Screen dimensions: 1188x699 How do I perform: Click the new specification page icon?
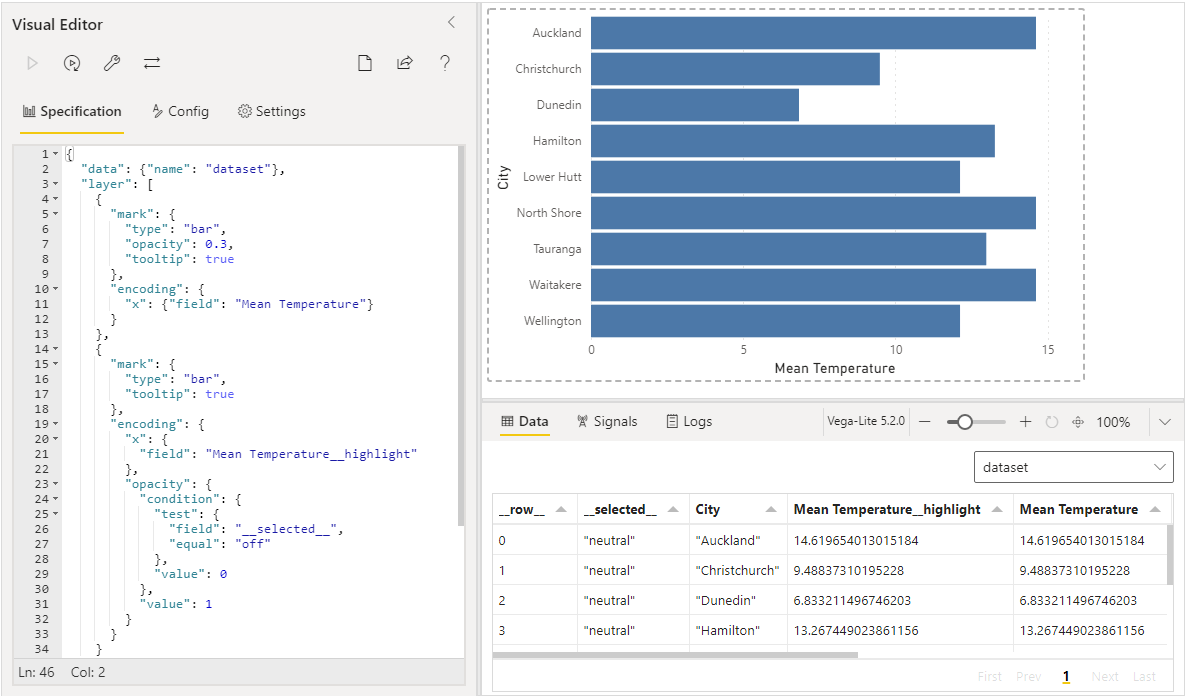coord(365,64)
